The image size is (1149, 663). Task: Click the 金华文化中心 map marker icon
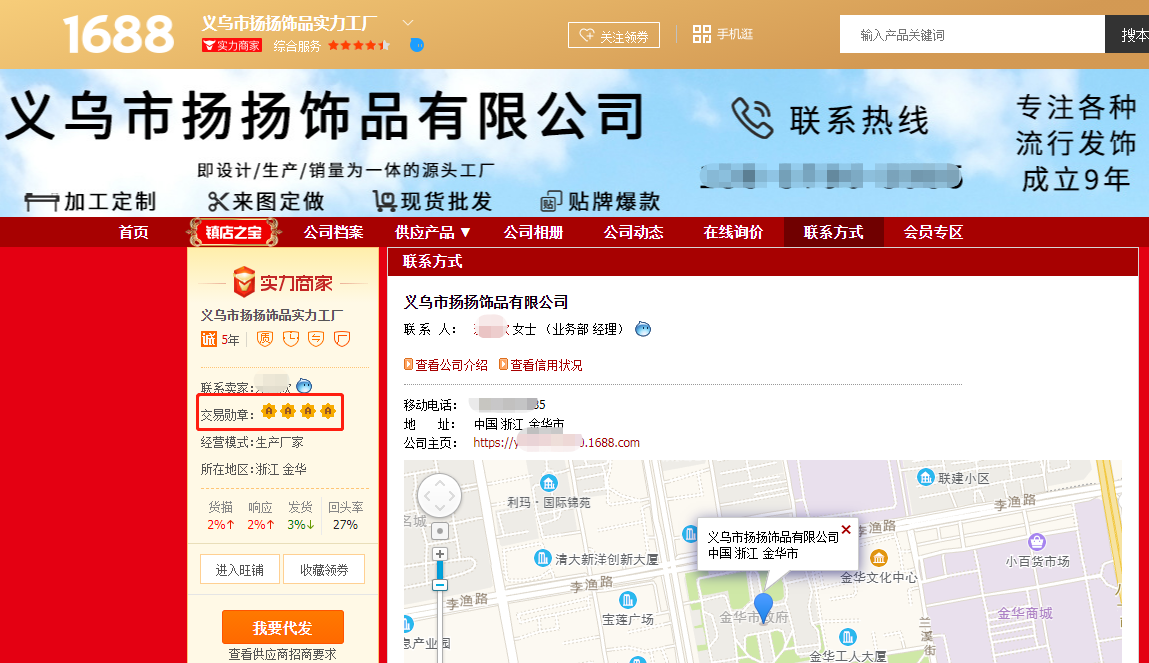879,558
